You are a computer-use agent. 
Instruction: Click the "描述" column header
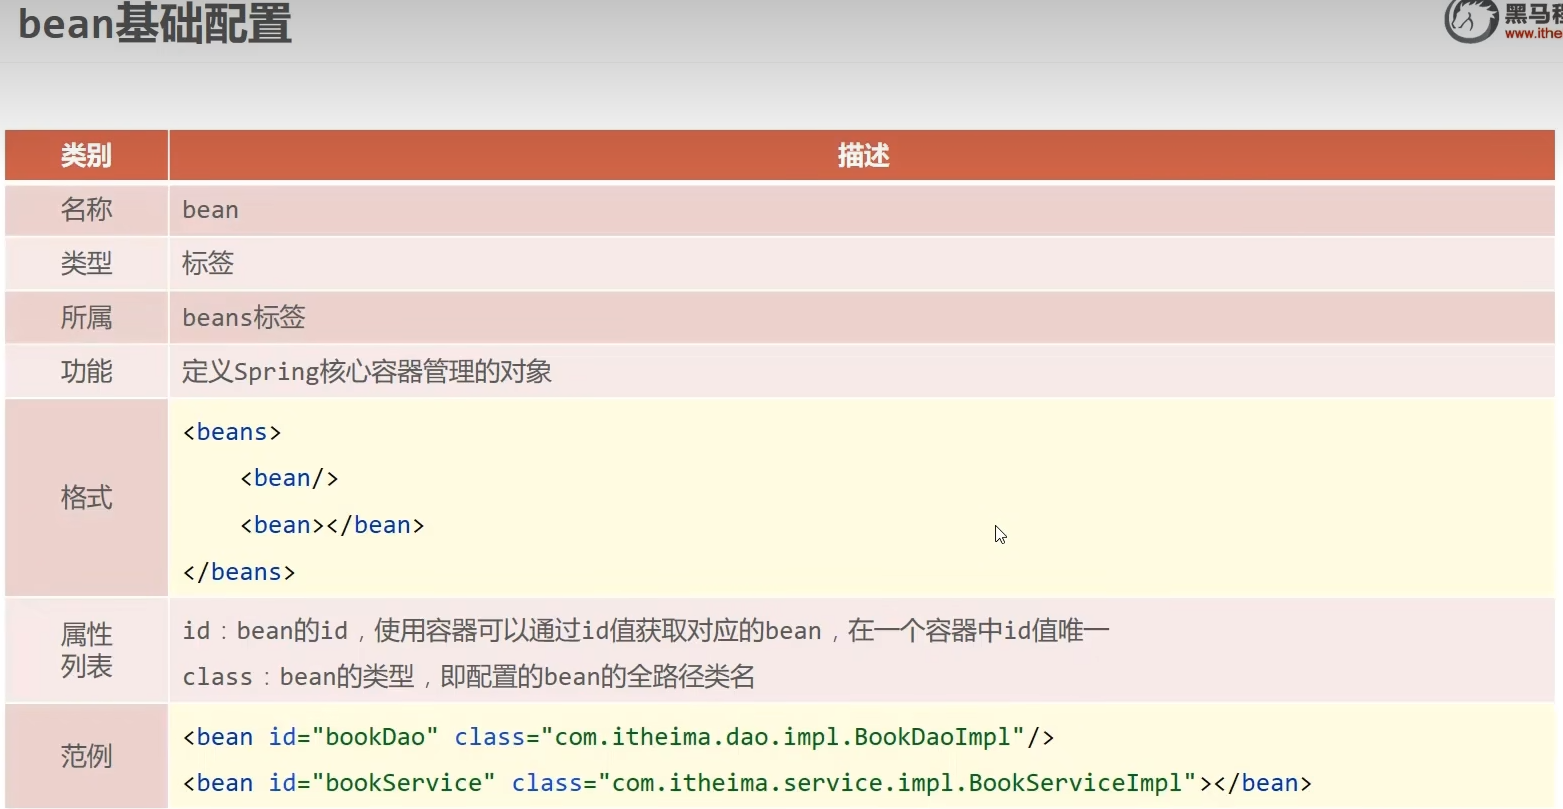(863, 155)
